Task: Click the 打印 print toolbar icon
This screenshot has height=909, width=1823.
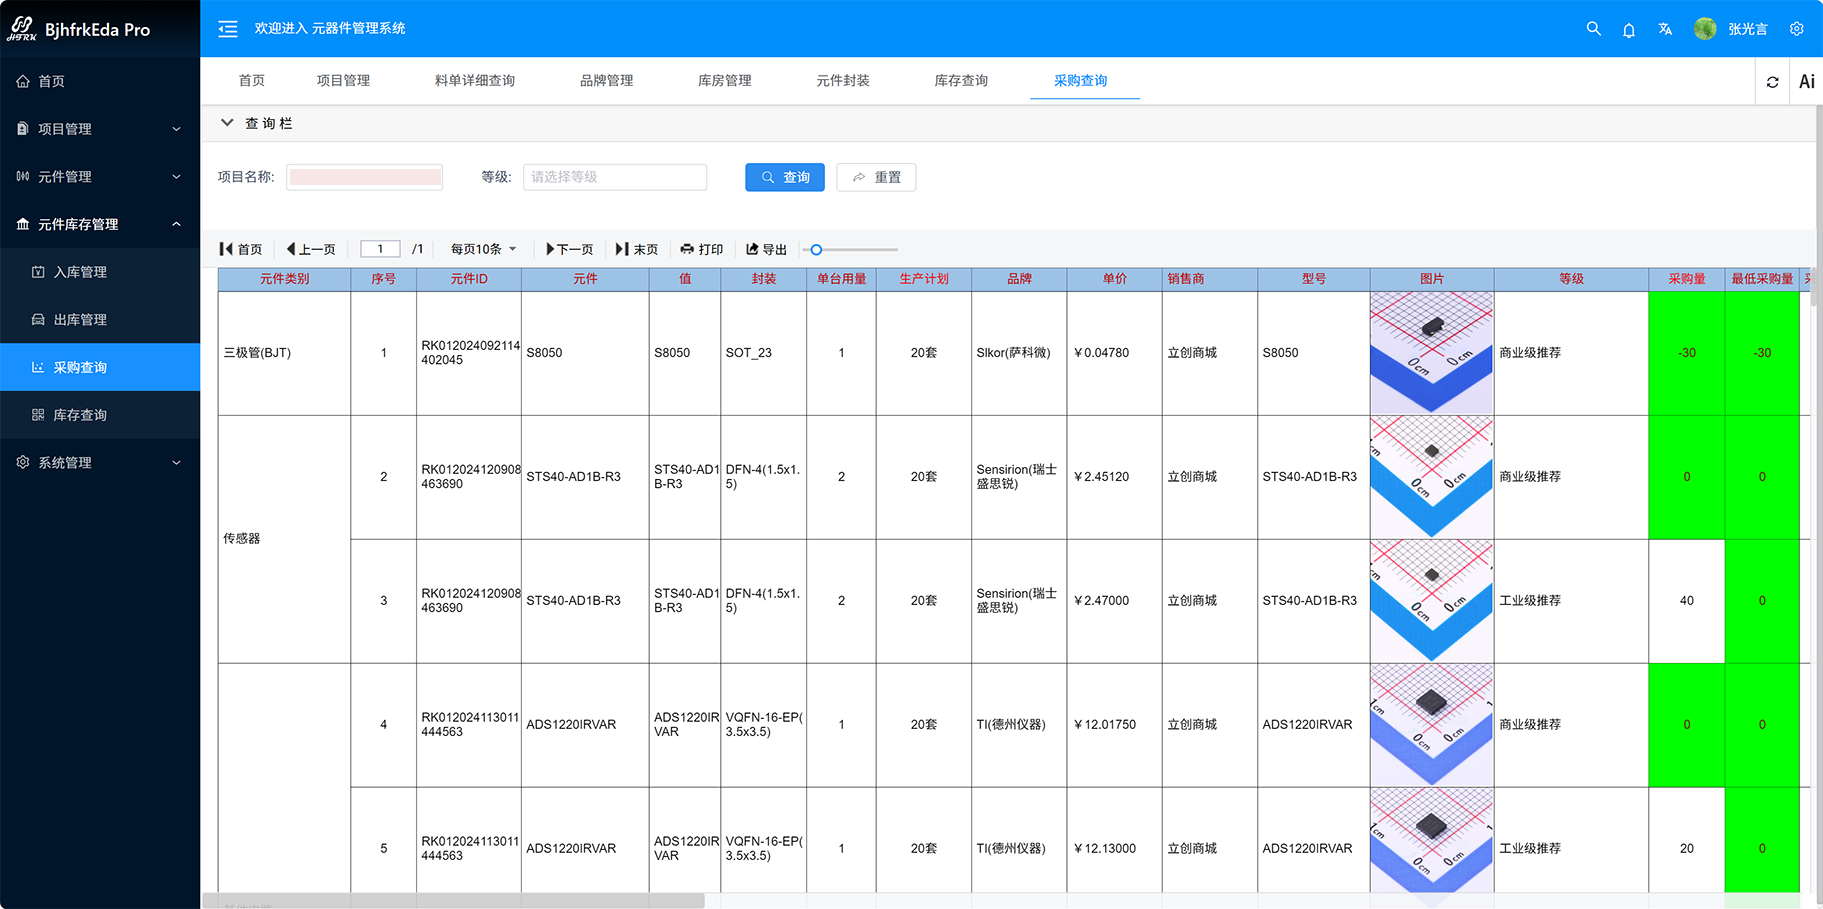Action: [x=702, y=249]
